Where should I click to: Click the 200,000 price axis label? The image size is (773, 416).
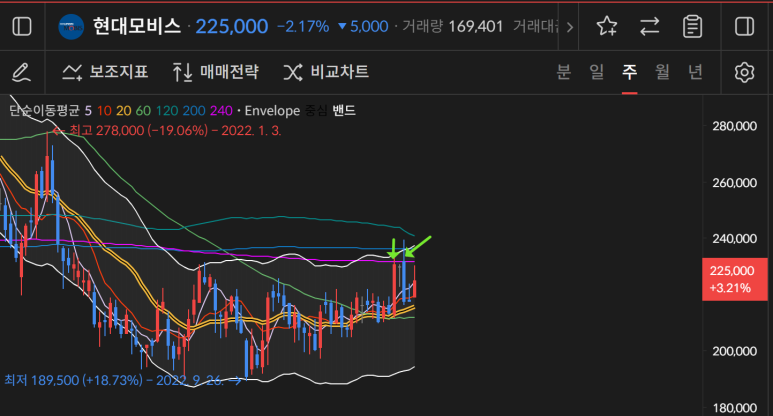pyautogui.click(x=735, y=351)
